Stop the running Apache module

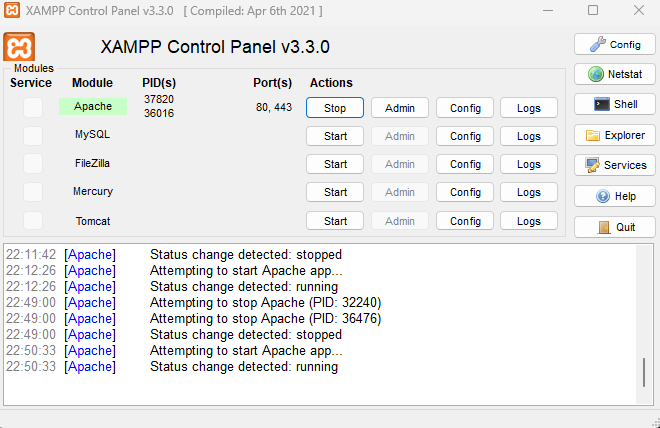point(335,108)
